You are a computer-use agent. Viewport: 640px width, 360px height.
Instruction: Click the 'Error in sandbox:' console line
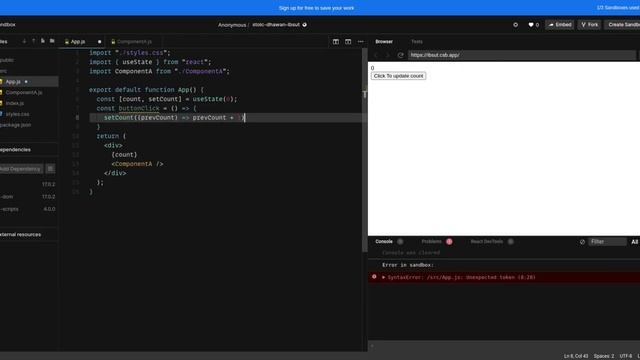coord(408,265)
